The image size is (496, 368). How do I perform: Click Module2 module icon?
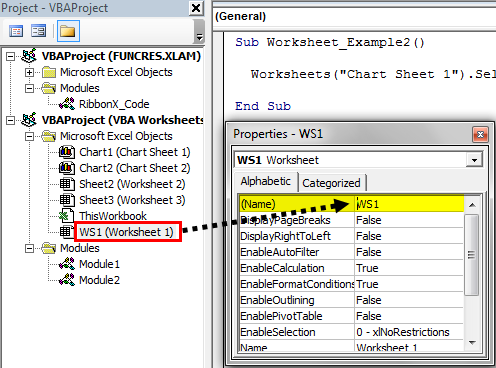(x=67, y=280)
